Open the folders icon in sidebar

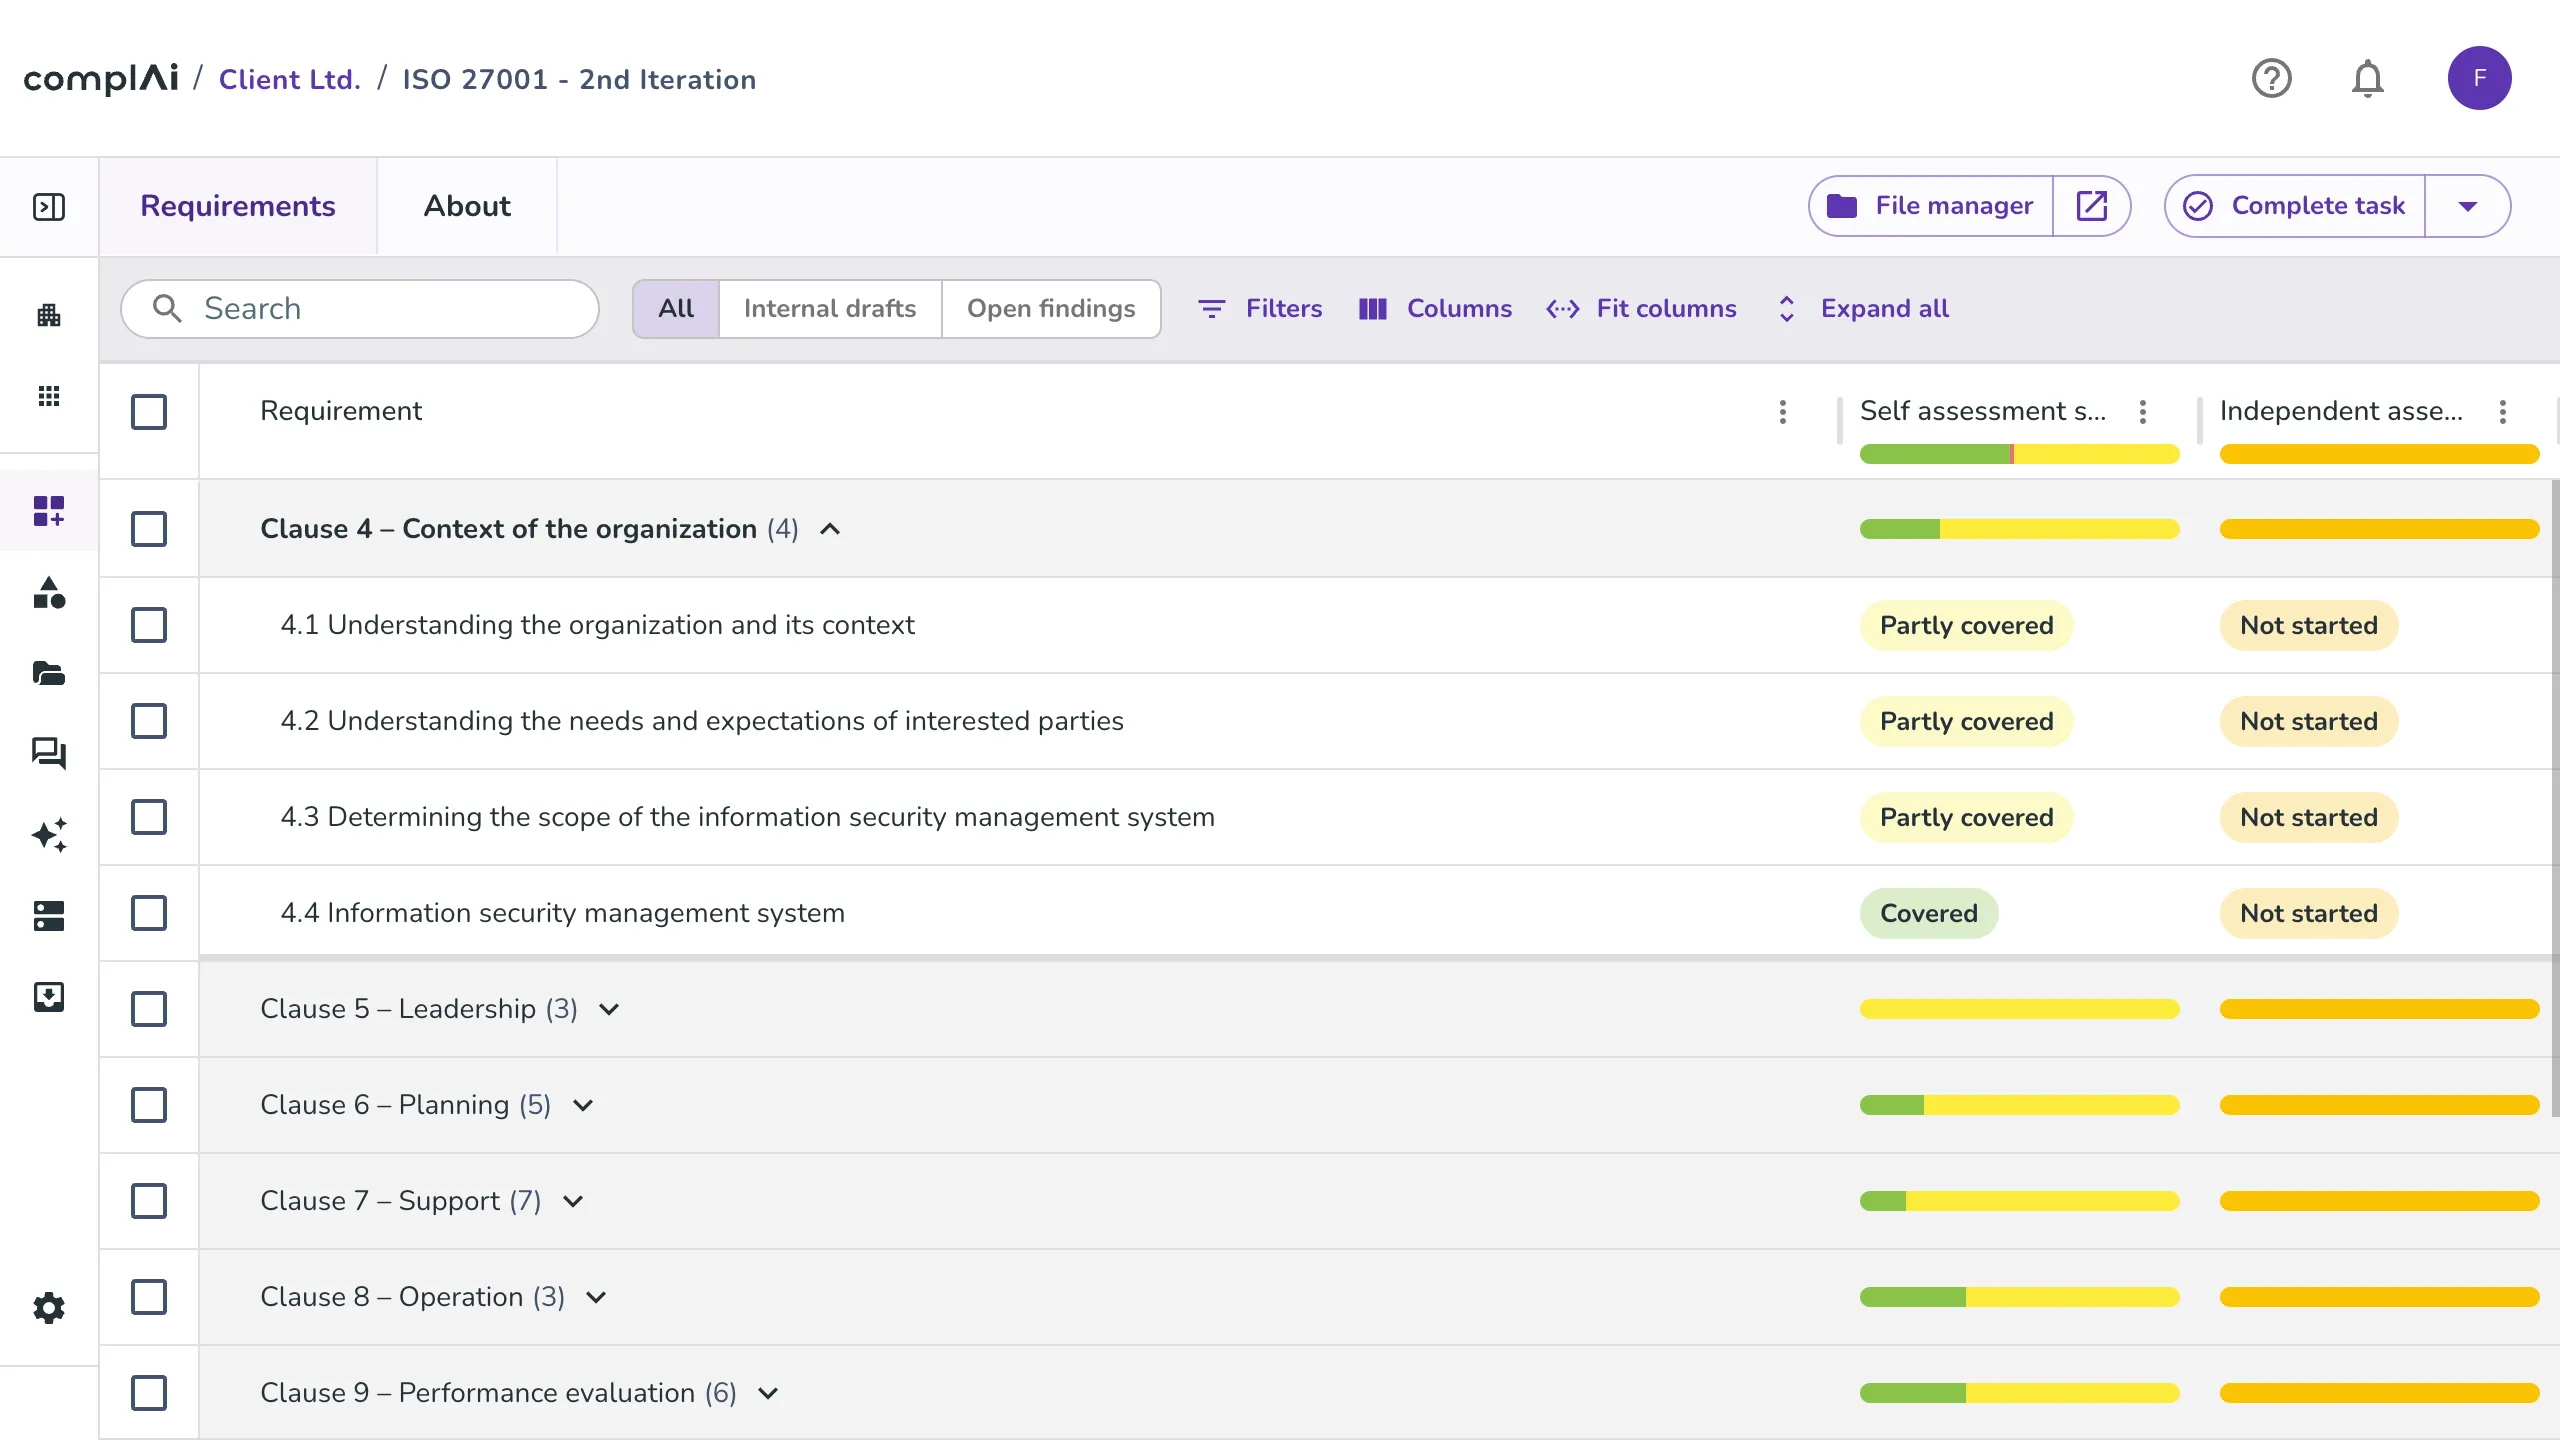point(49,673)
